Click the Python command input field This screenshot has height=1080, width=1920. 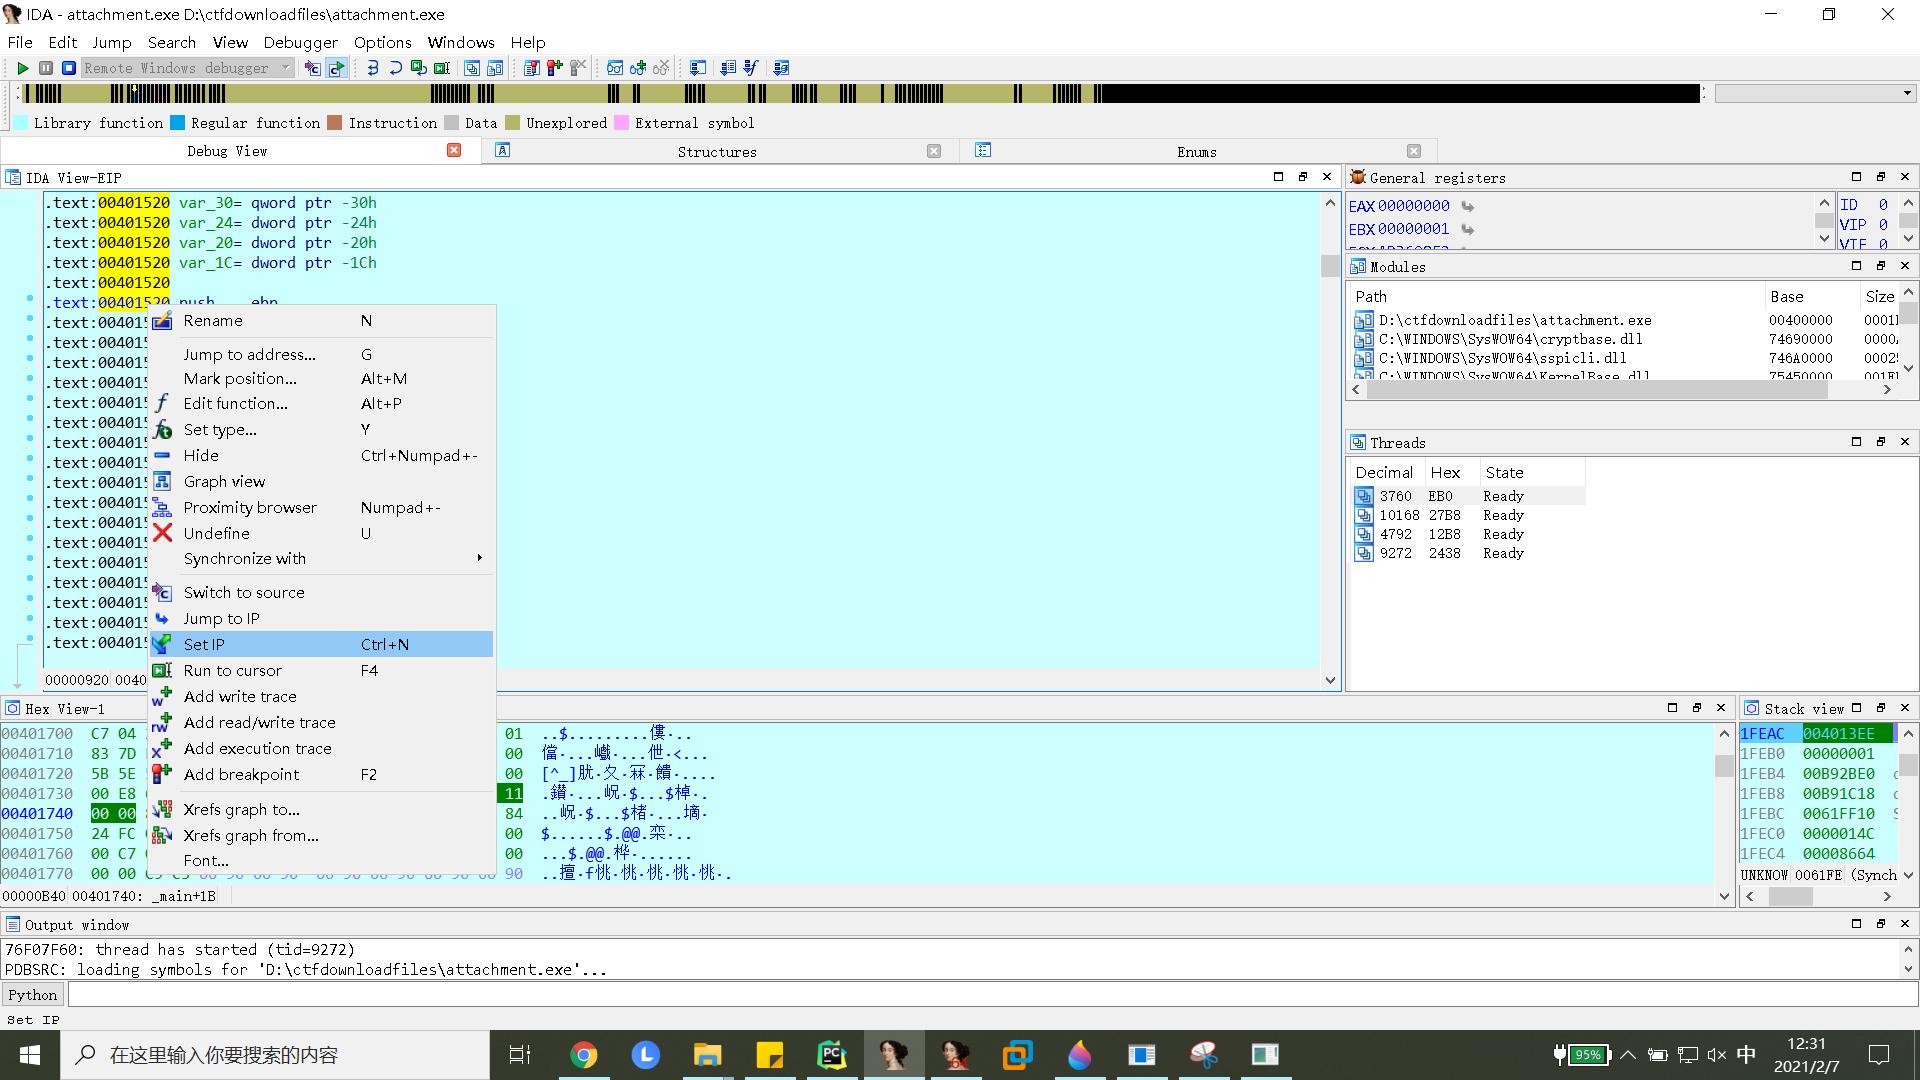pos(990,994)
